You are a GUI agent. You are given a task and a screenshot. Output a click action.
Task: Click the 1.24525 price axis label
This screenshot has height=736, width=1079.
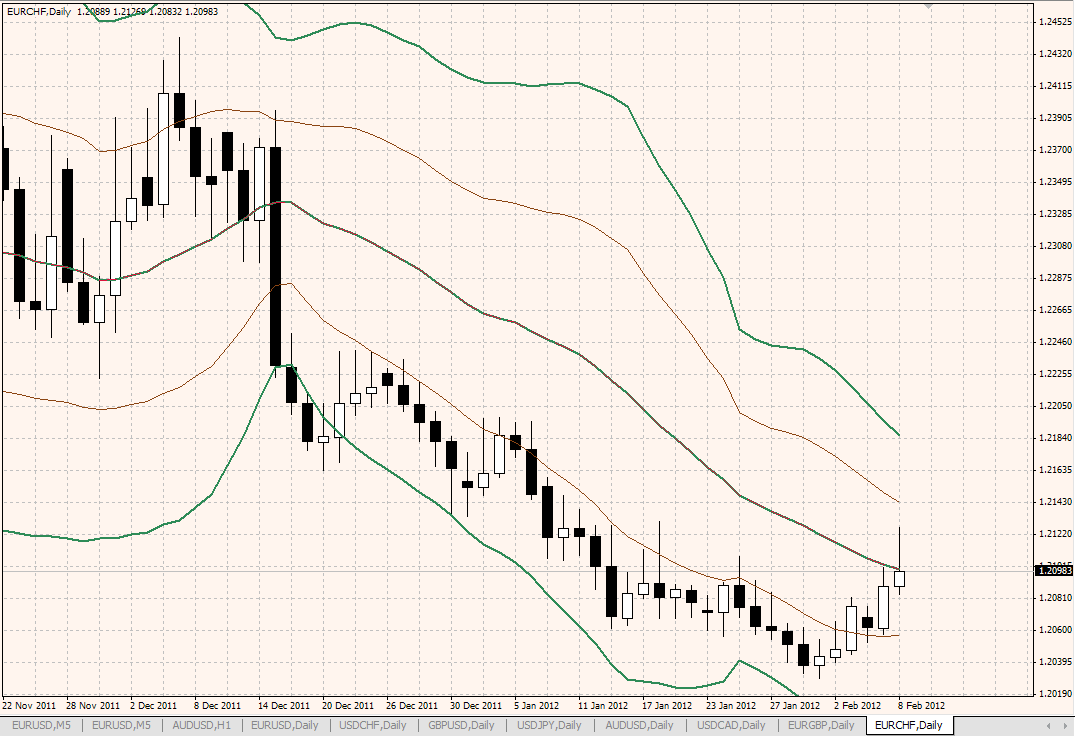click(x=1055, y=22)
